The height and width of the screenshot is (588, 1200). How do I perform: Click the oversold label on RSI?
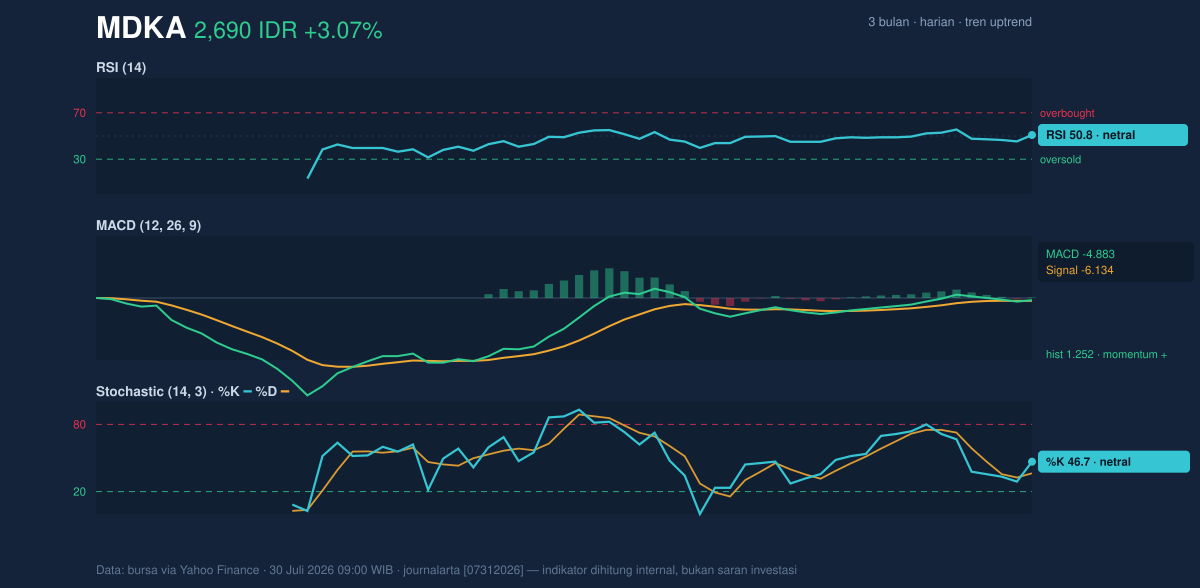click(1060, 159)
